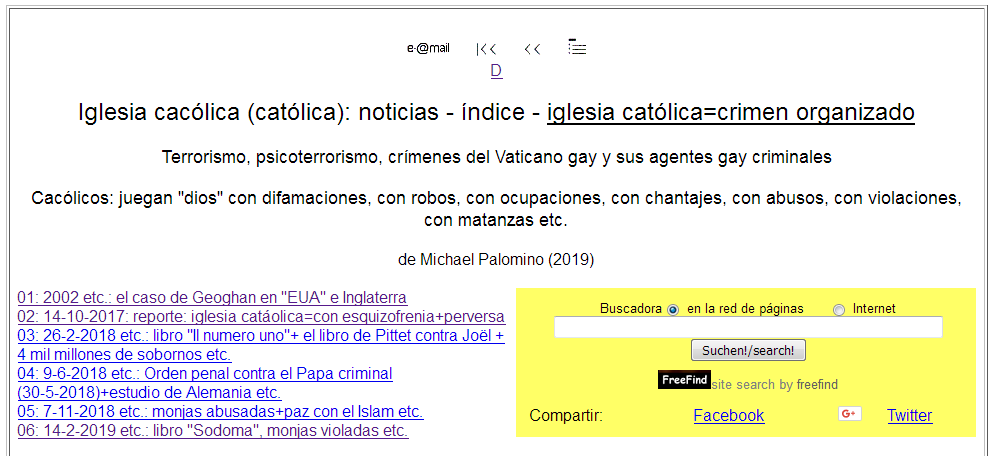Viewport: 993px width, 456px height.
Task: Select the "Internet" search radio button
Action: point(839,310)
